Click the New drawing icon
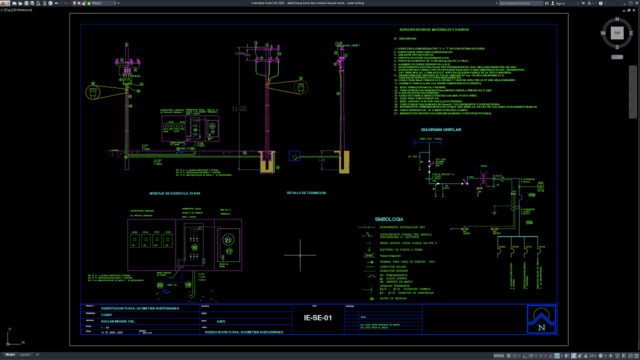 [x=14, y=3]
